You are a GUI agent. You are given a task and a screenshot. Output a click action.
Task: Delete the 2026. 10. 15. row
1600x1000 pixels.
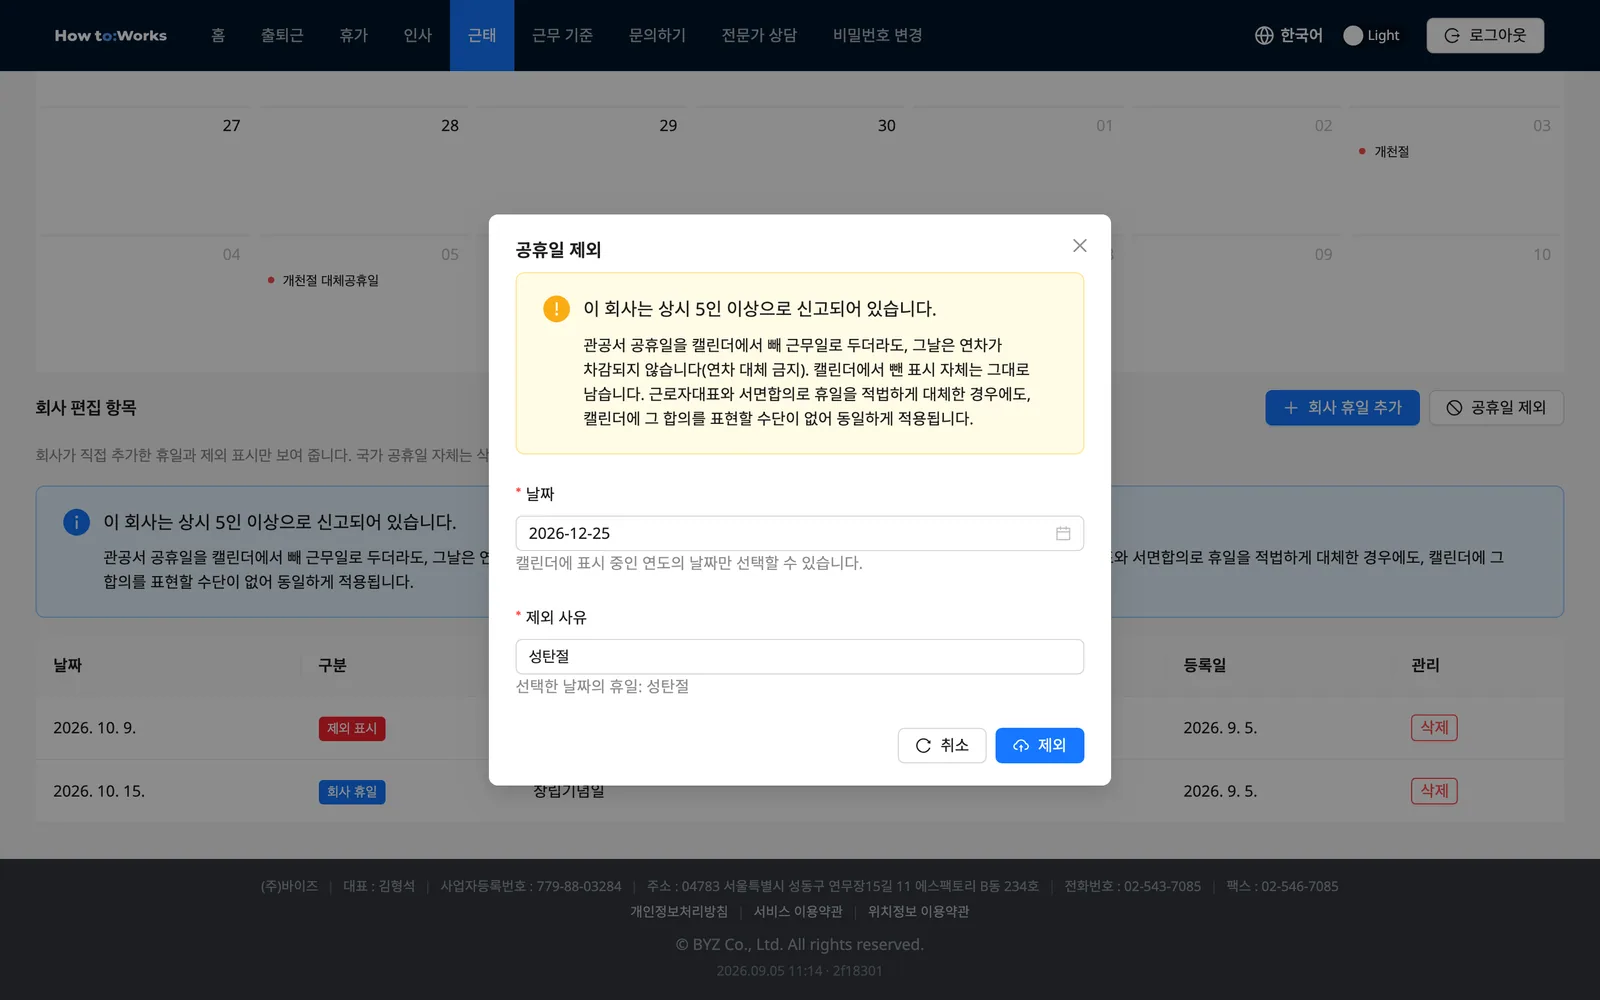click(x=1434, y=791)
